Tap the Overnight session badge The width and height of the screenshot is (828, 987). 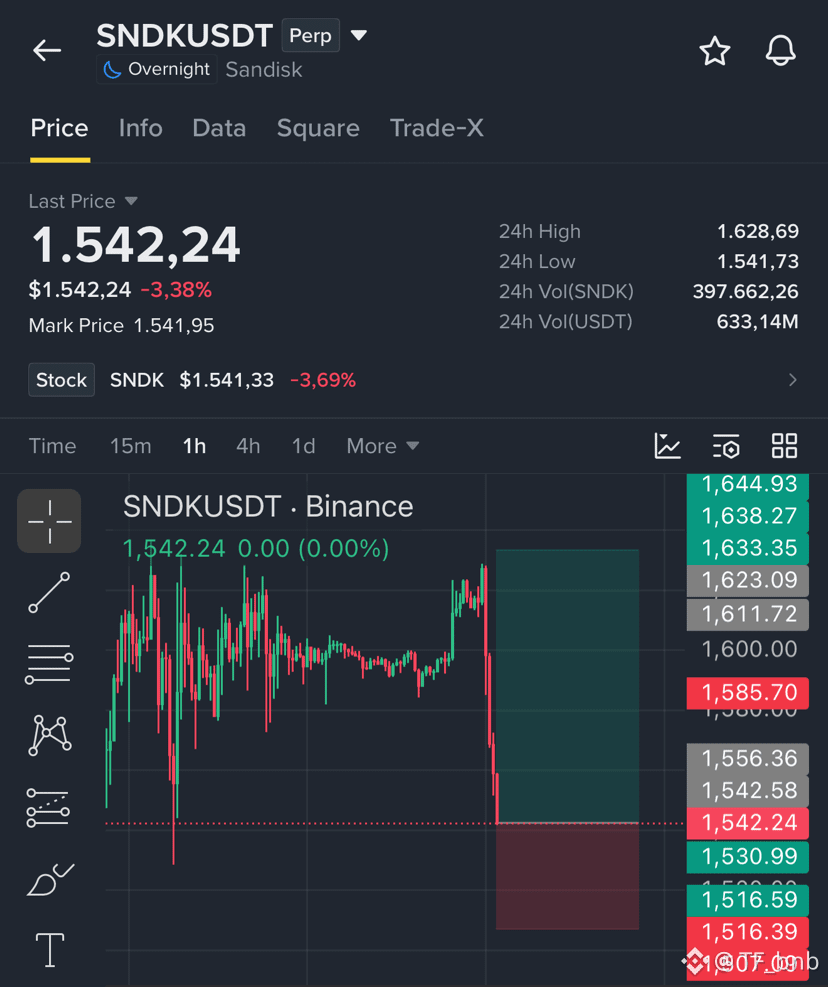(157, 69)
